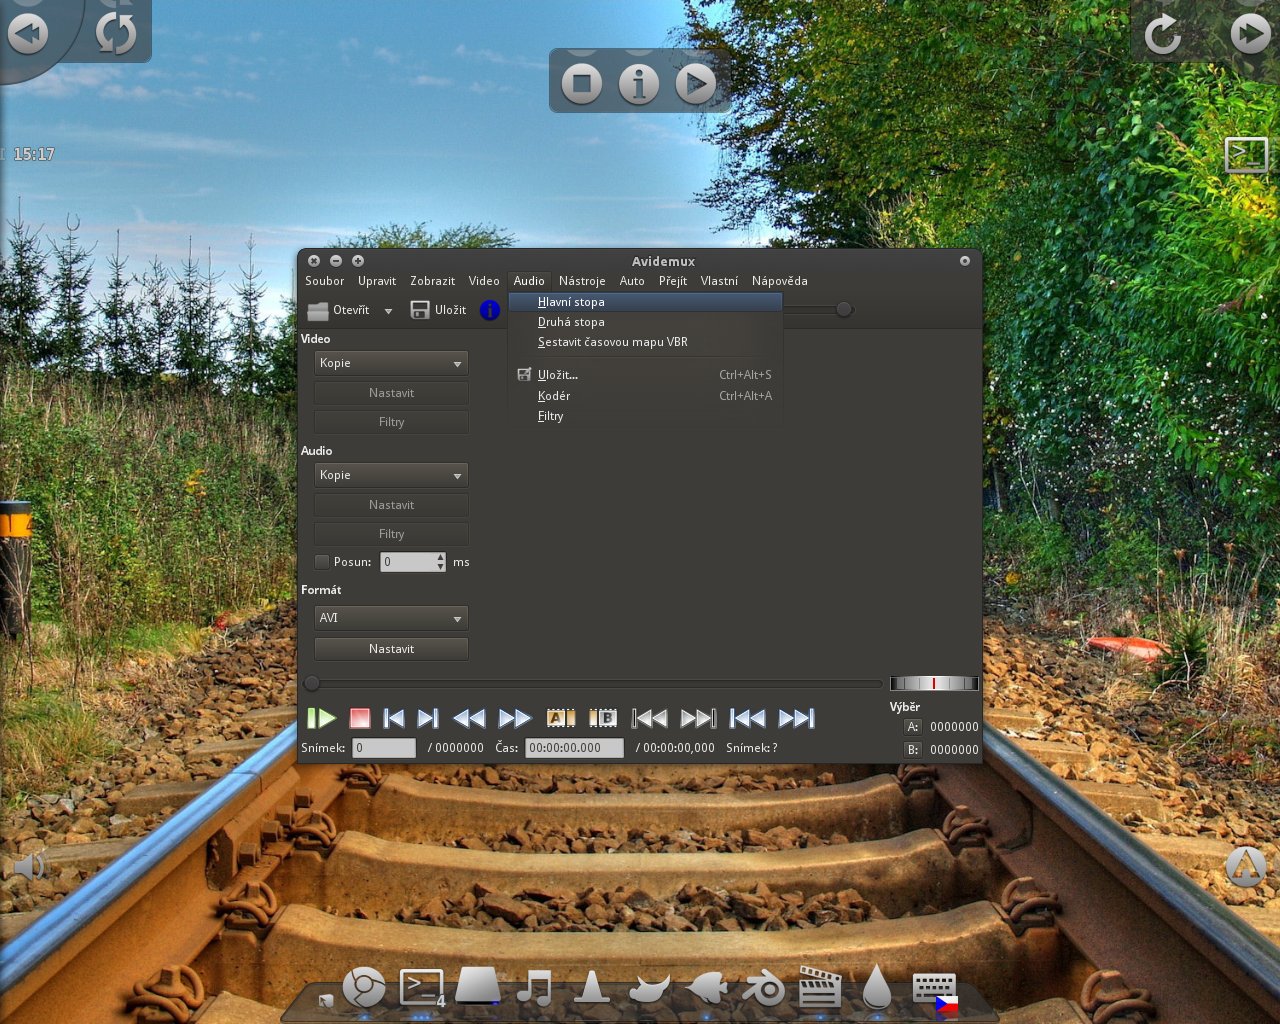Image resolution: width=1280 pixels, height=1024 pixels.
Task: Select Filtry entry in Audio menu
Action: click(645, 416)
